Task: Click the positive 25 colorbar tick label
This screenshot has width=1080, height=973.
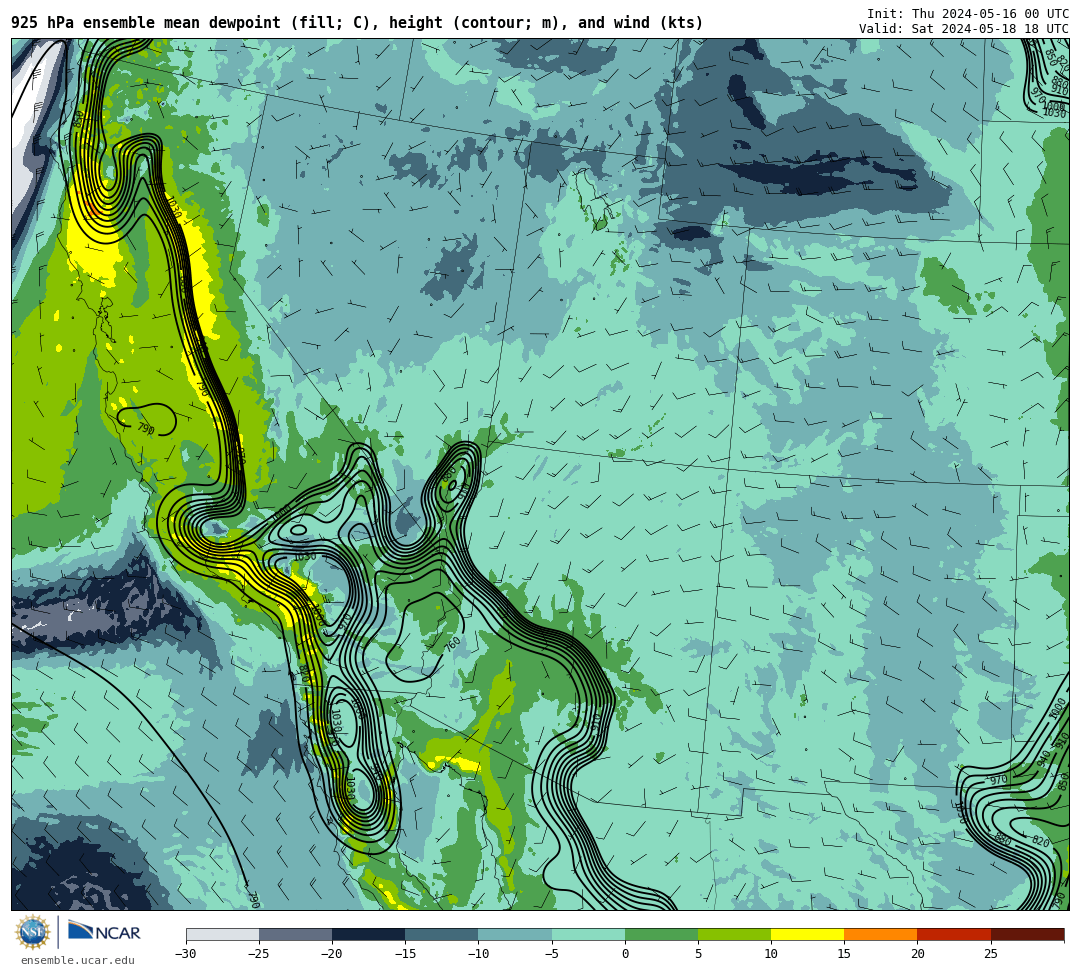Action: 990,954
